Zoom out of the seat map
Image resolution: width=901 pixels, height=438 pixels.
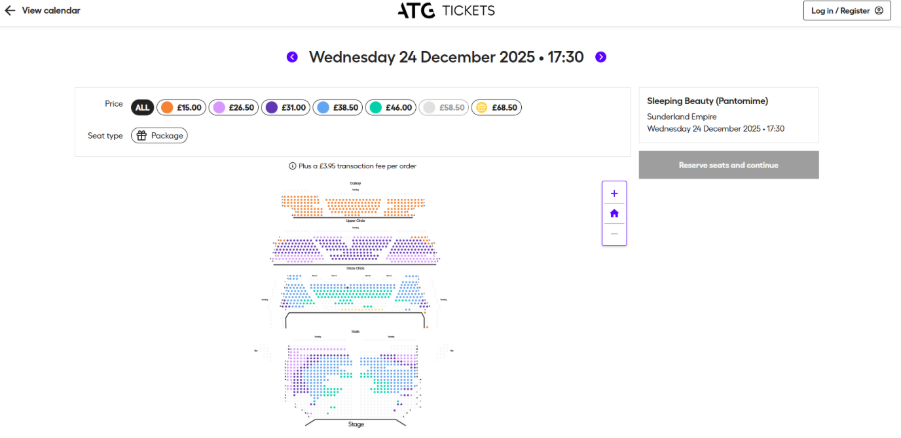click(614, 233)
